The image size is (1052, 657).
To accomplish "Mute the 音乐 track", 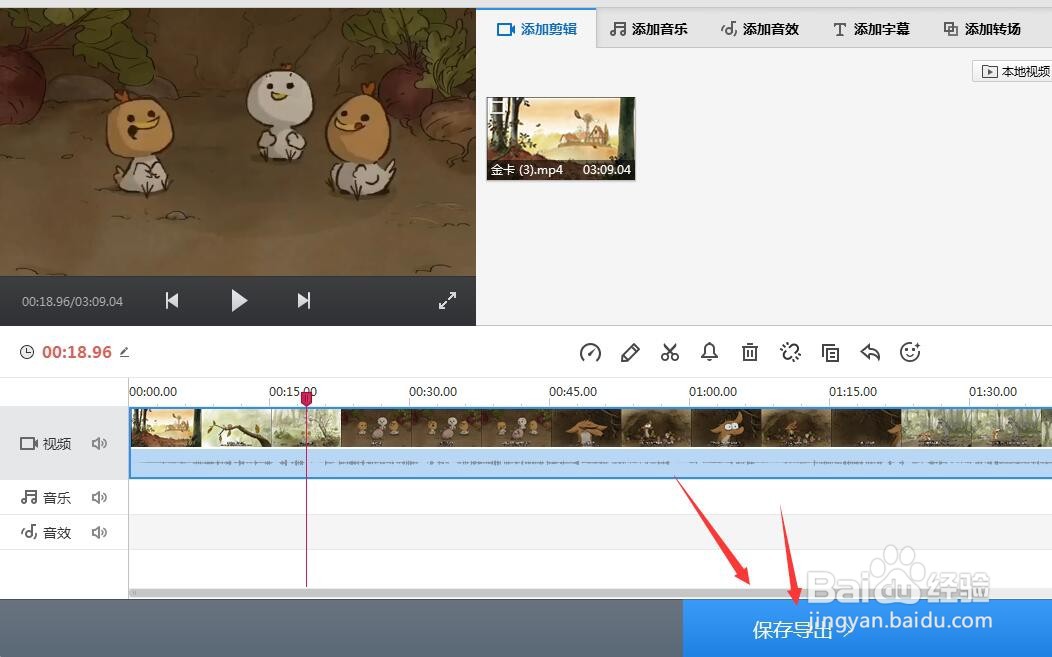I will [99, 497].
